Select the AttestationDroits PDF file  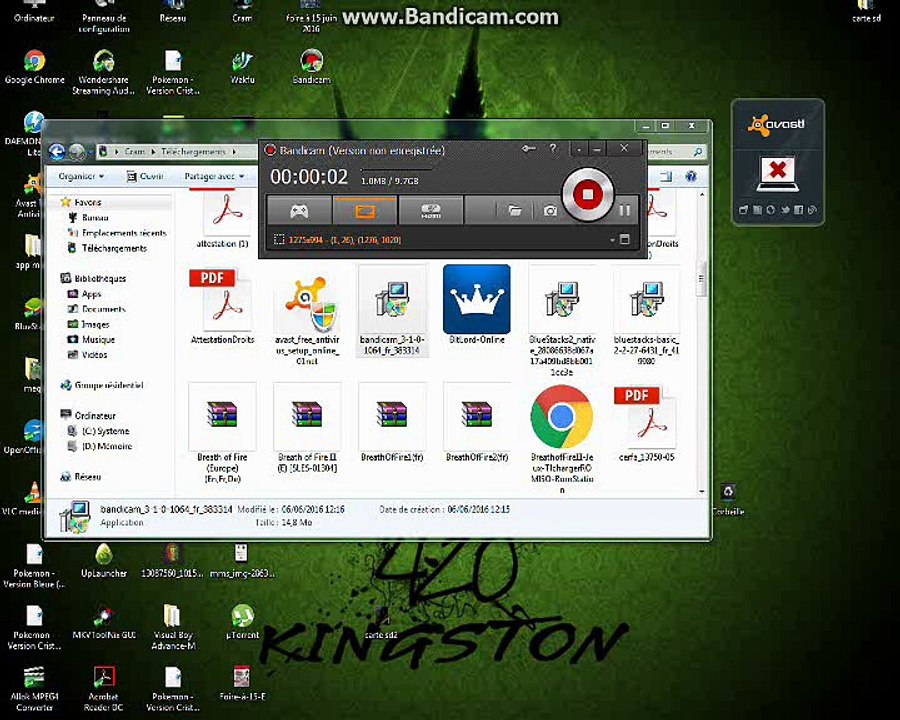pyautogui.click(x=222, y=306)
